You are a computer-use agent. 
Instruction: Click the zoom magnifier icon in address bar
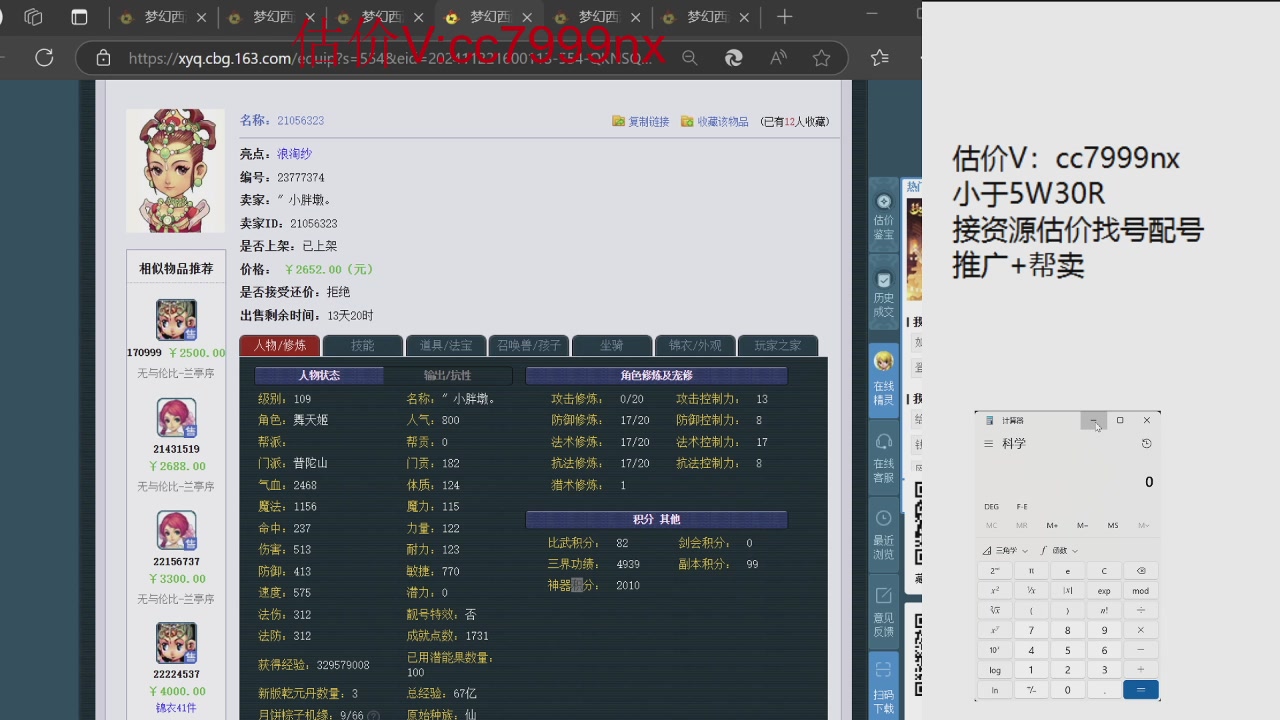point(689,58)
